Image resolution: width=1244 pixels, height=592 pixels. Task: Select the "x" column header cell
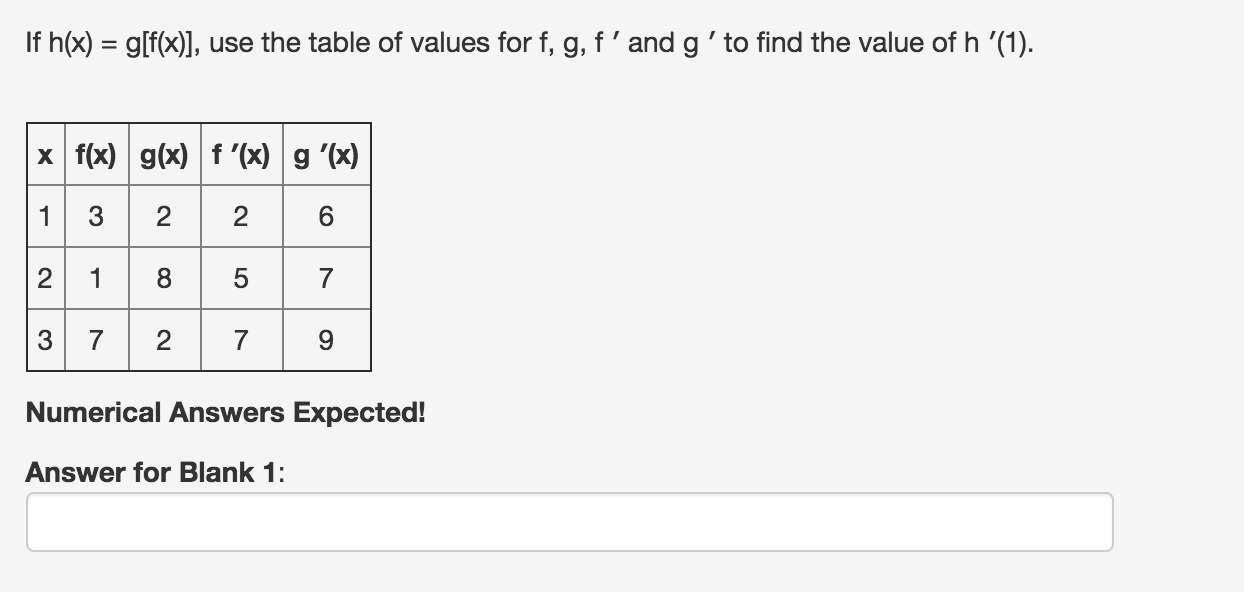(46, 155)
